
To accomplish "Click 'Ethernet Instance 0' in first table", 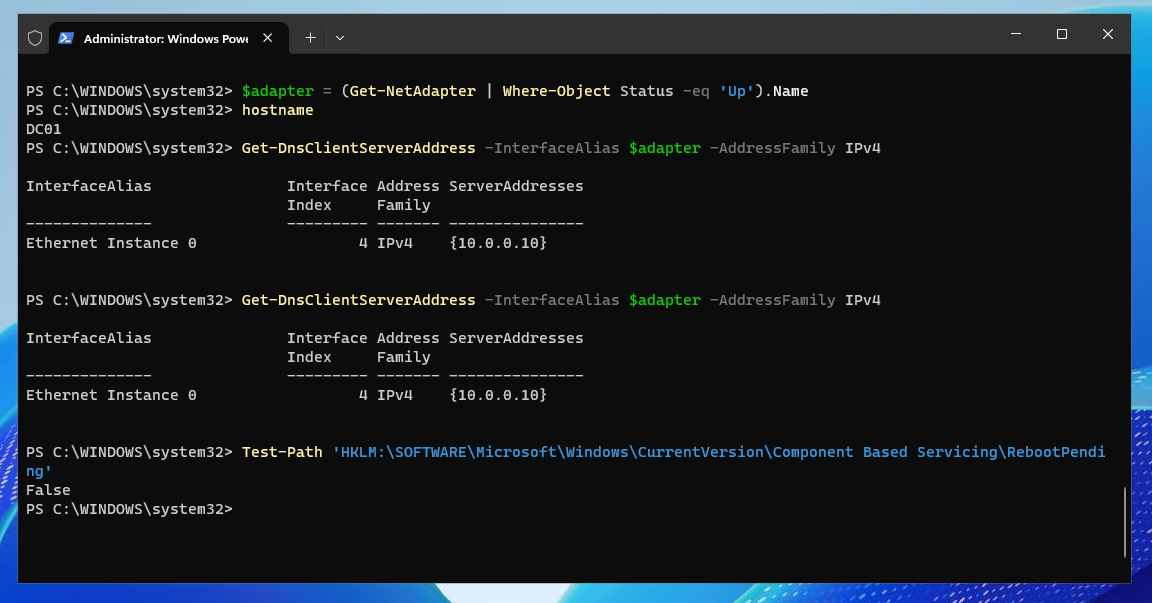I will (x=111, y=243).
